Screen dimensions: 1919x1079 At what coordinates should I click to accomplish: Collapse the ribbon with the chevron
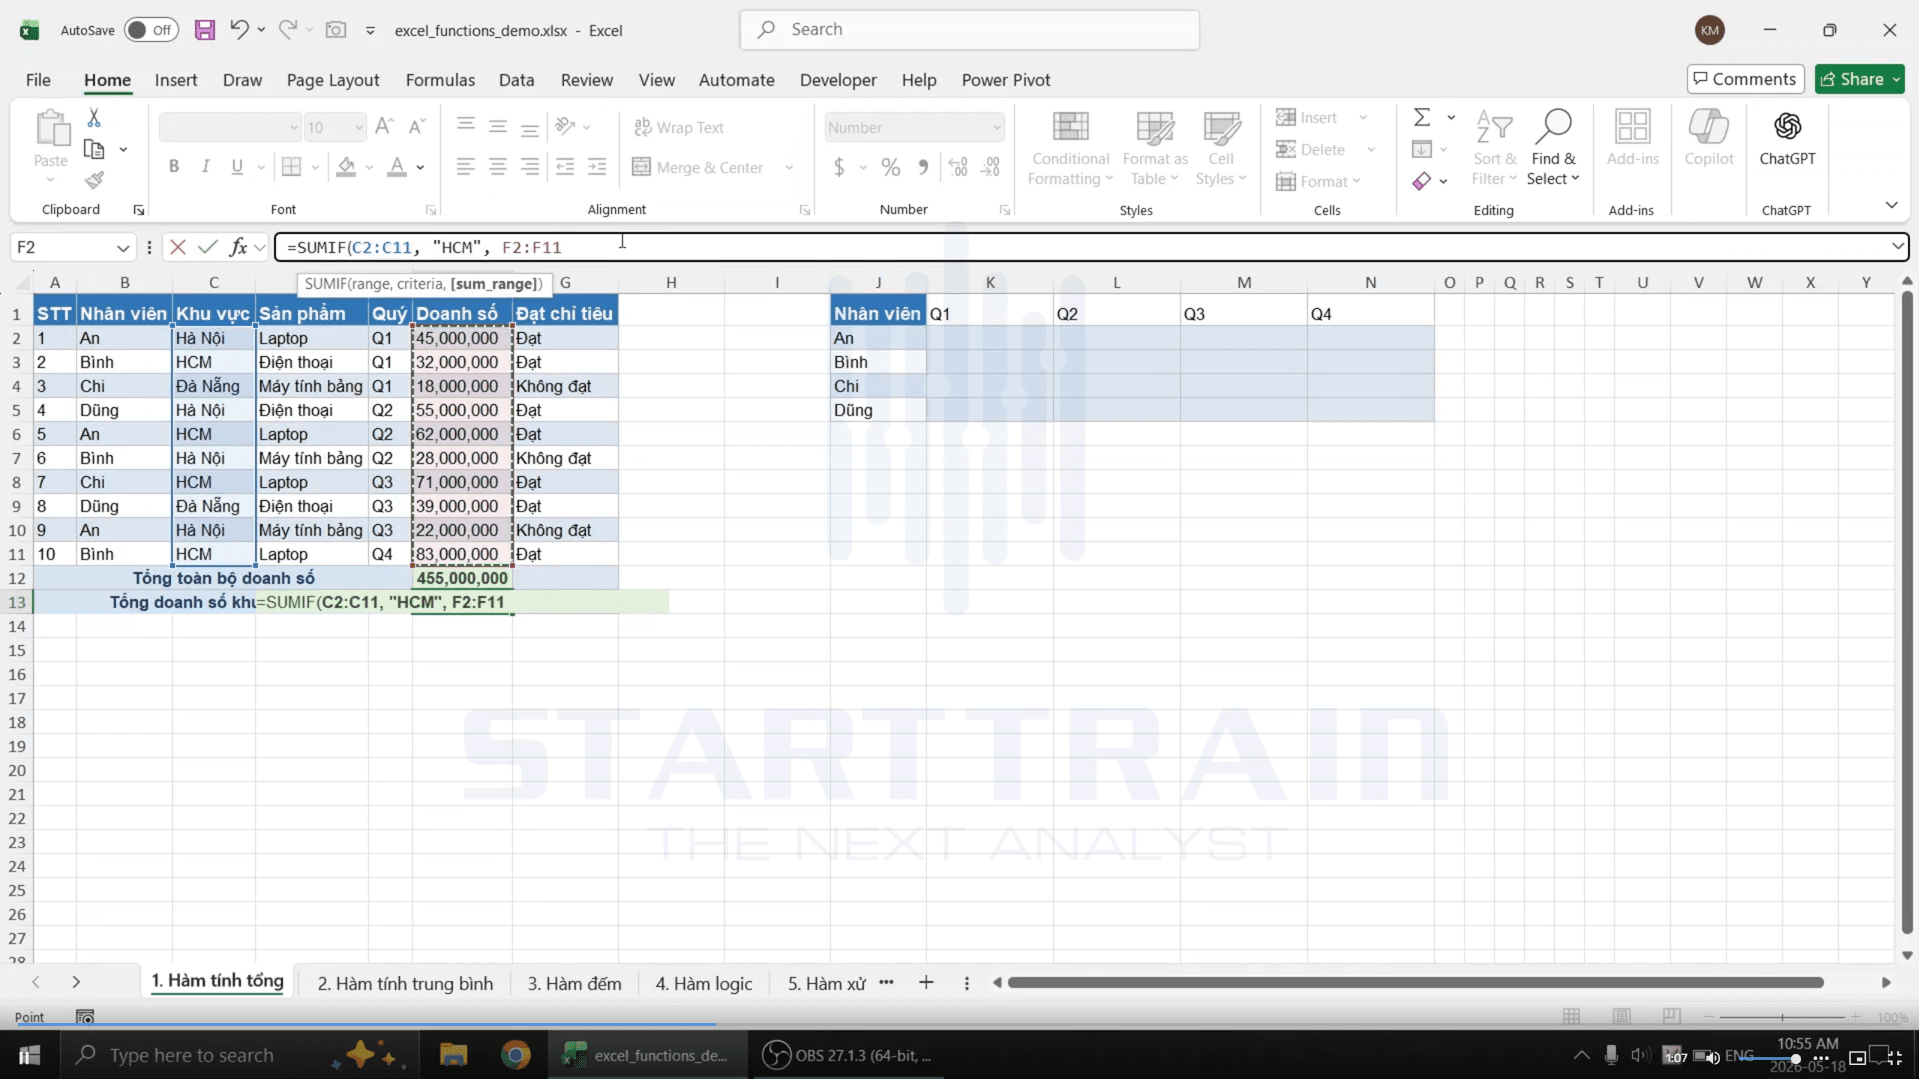[x=1891, y=205]
